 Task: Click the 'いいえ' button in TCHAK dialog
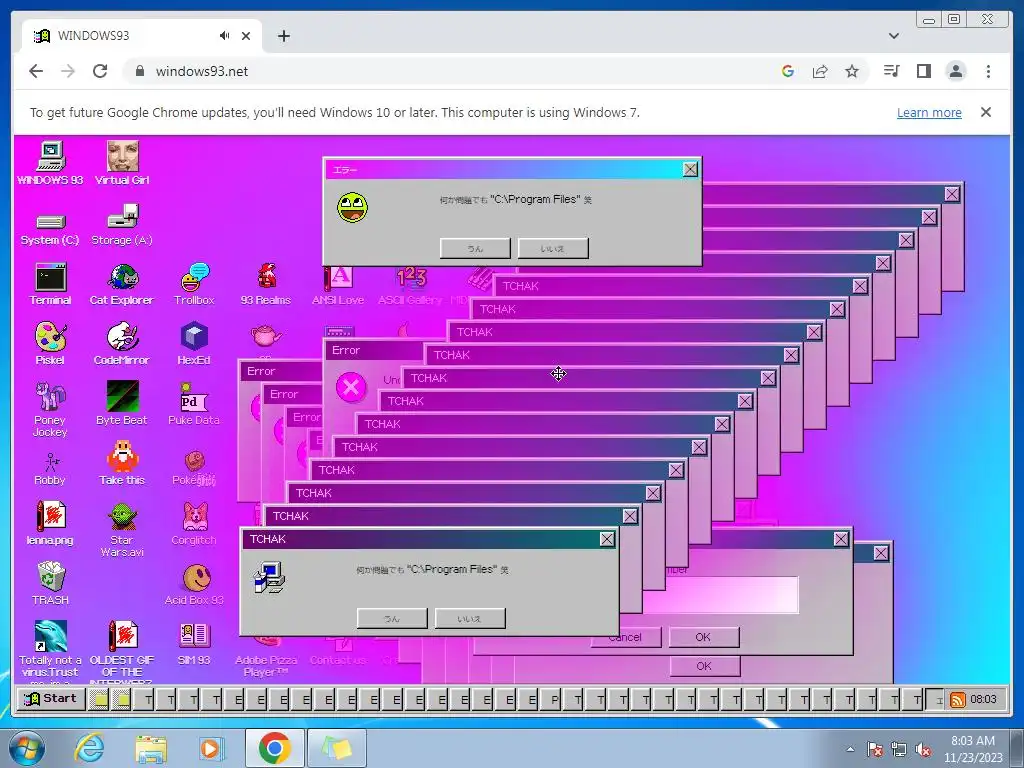pyautogui.click(x=470, y=618)
